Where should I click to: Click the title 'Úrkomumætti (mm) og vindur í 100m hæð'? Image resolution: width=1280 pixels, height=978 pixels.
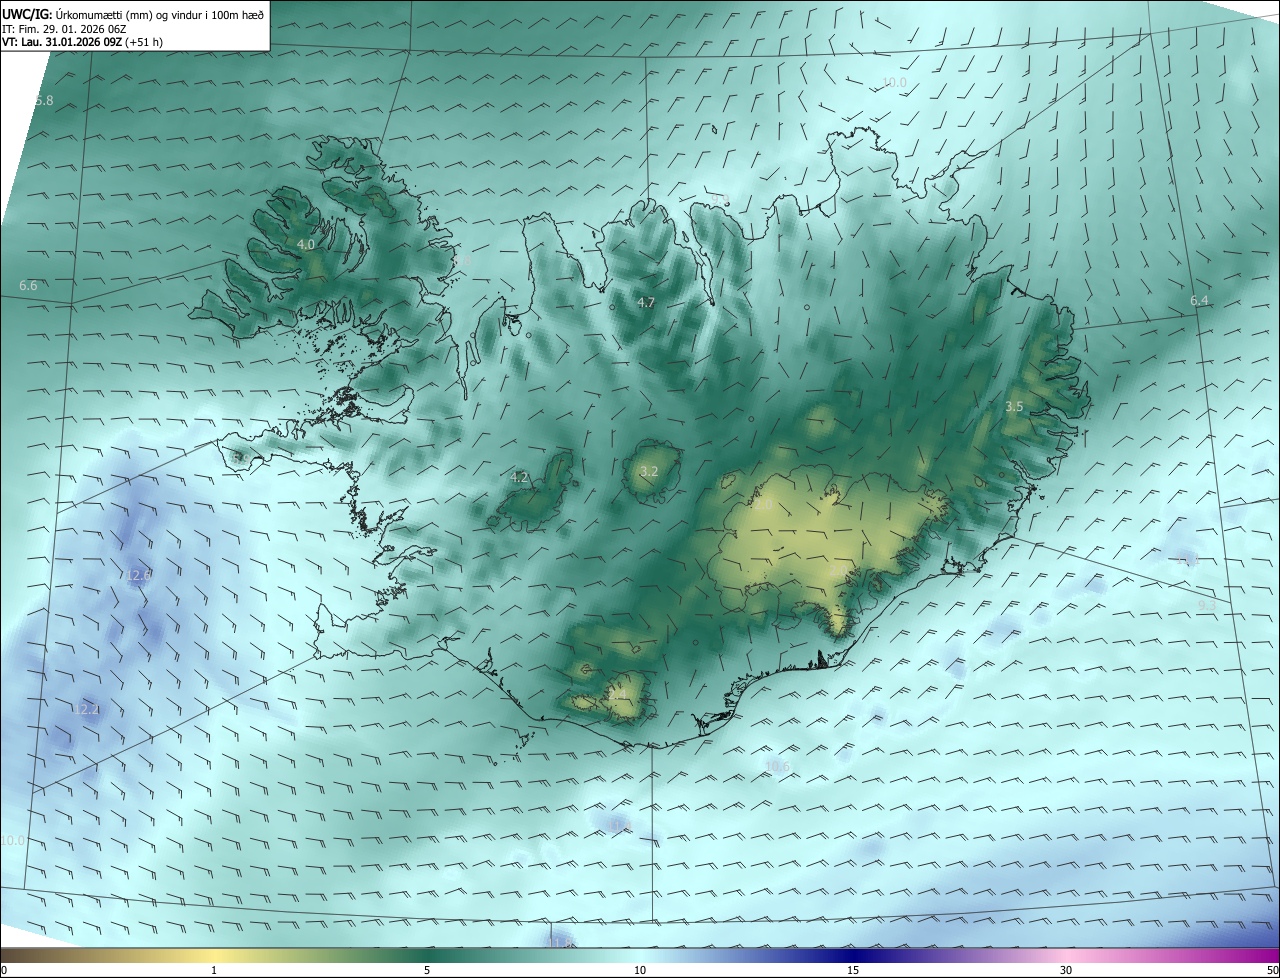[158, 15]
